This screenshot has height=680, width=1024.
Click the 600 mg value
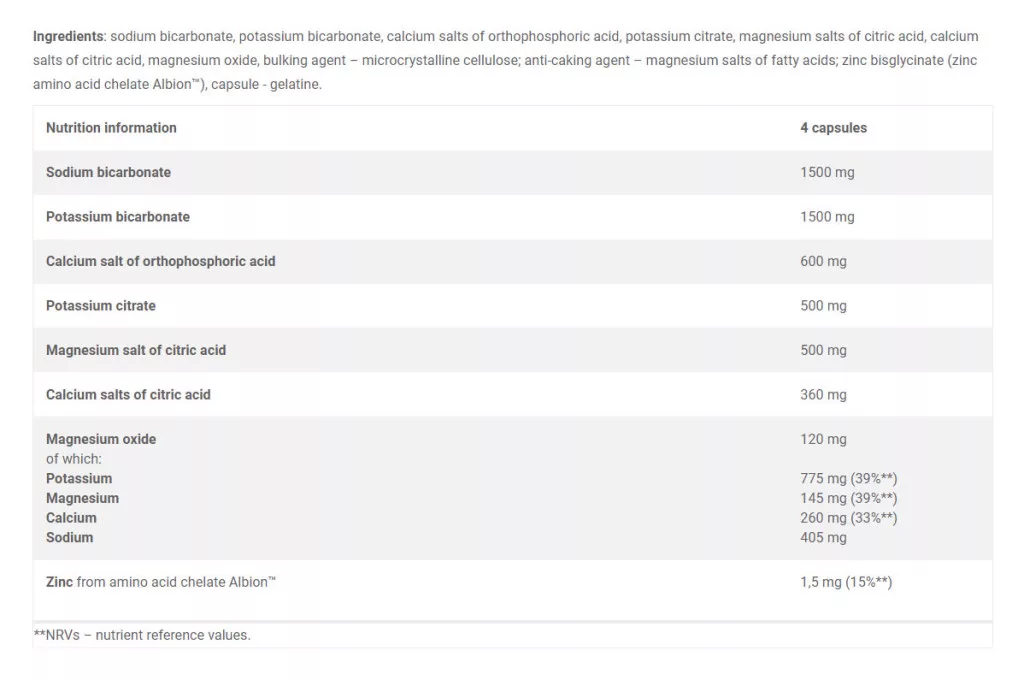click(x=823, y=261)
